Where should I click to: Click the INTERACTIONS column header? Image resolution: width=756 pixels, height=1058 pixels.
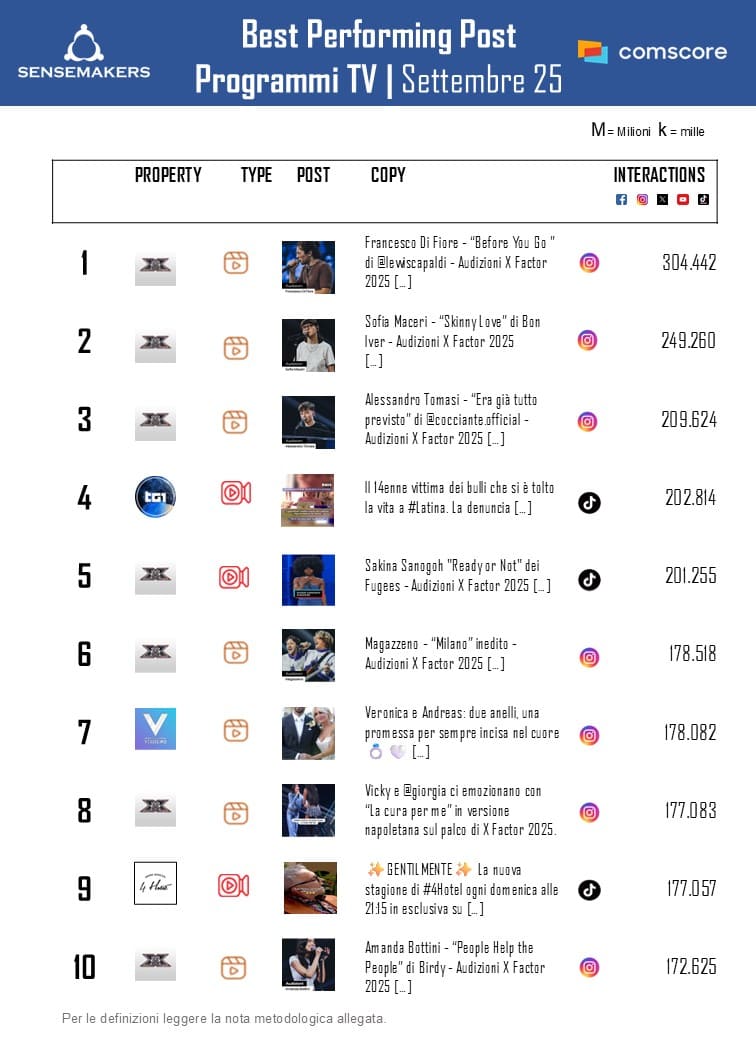pyautogui.click(x=659, y=175)
